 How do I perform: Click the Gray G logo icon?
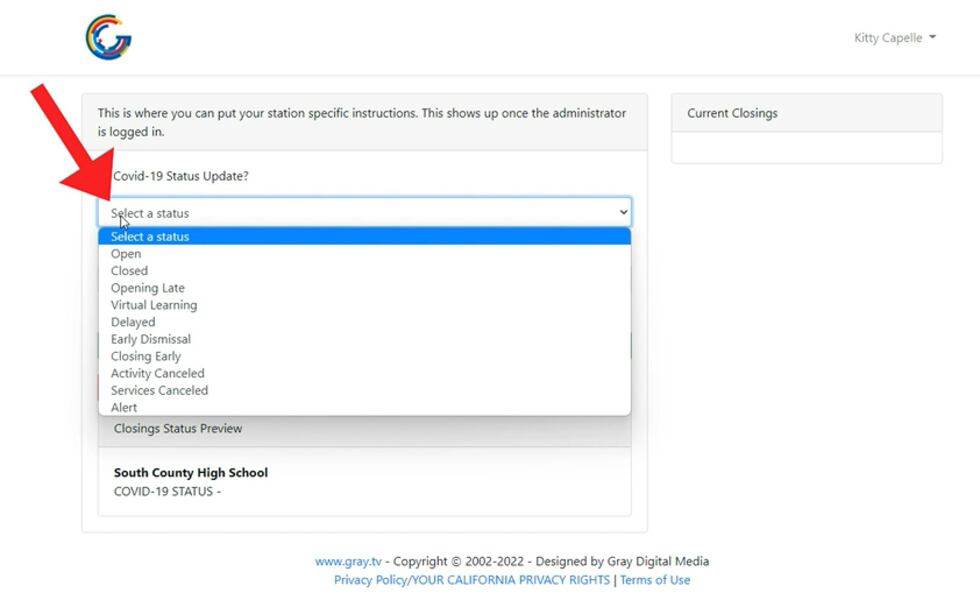[108, 38]
